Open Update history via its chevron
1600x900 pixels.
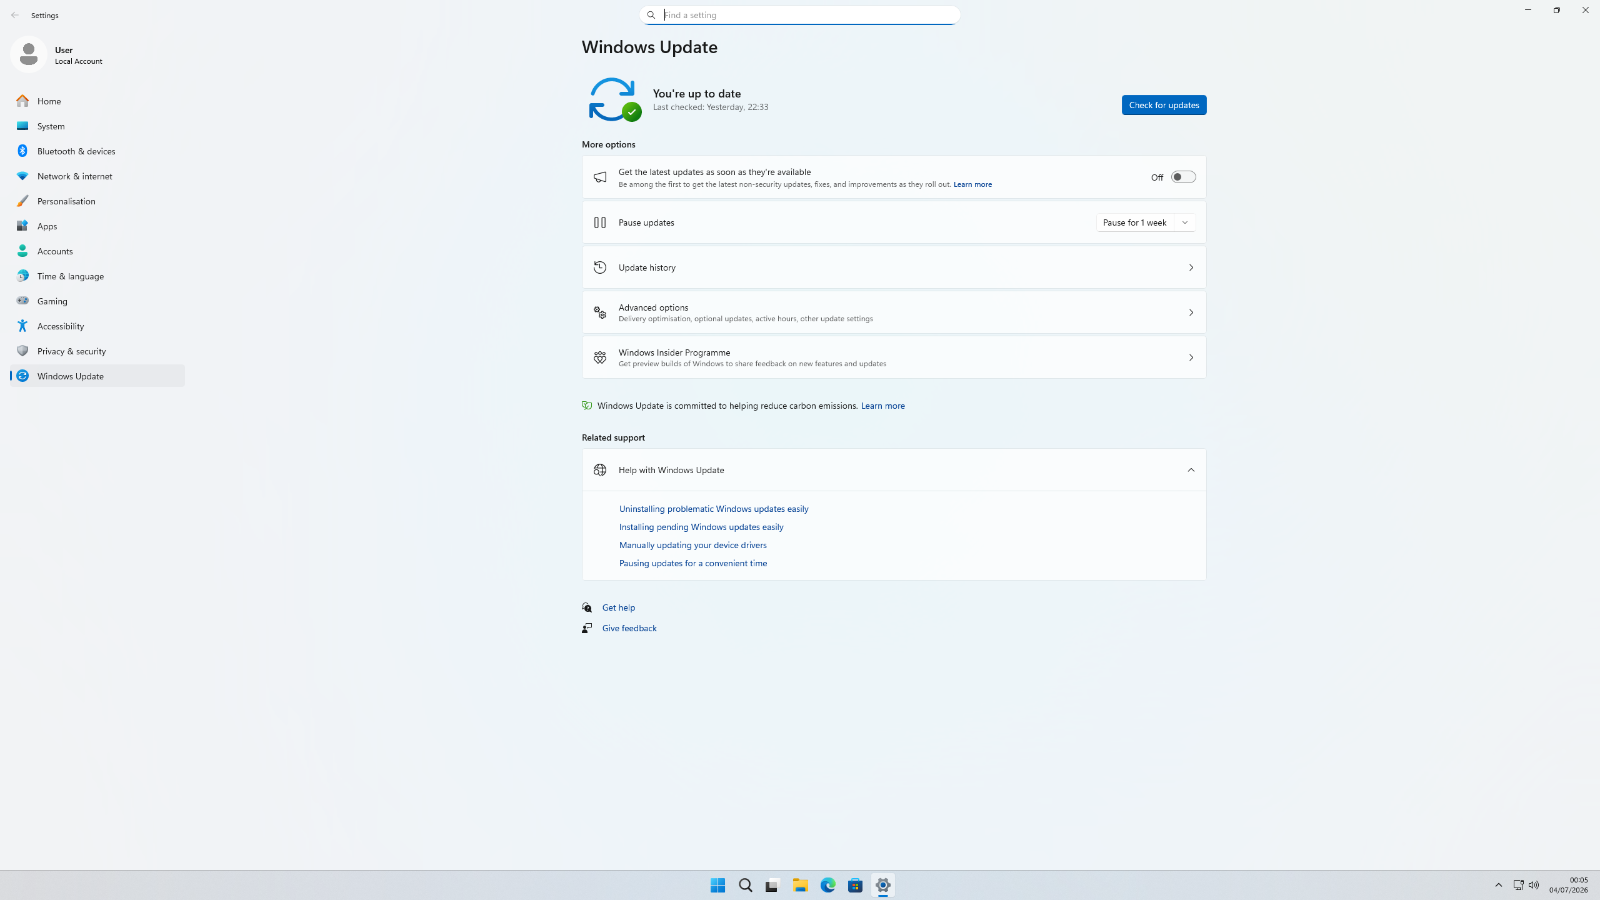coord(1191,268)
